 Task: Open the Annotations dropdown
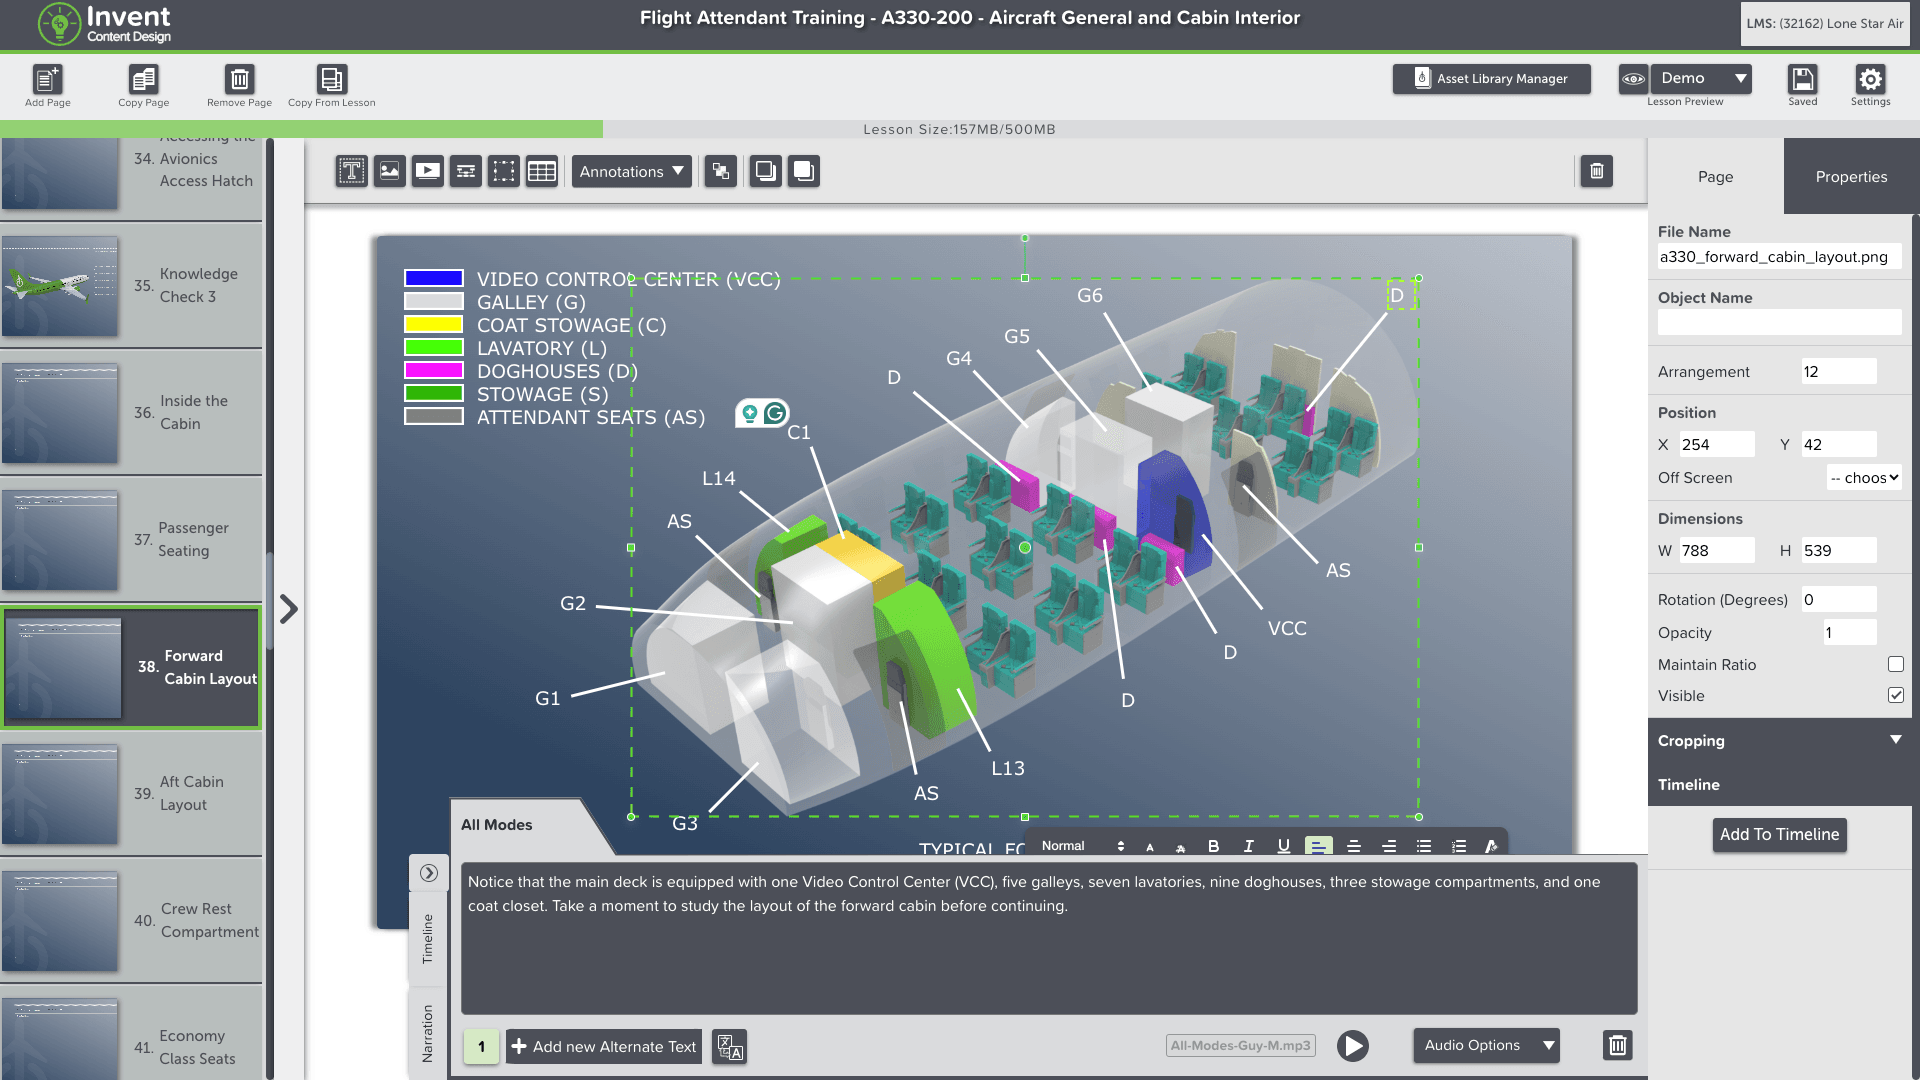pos(631,171)
